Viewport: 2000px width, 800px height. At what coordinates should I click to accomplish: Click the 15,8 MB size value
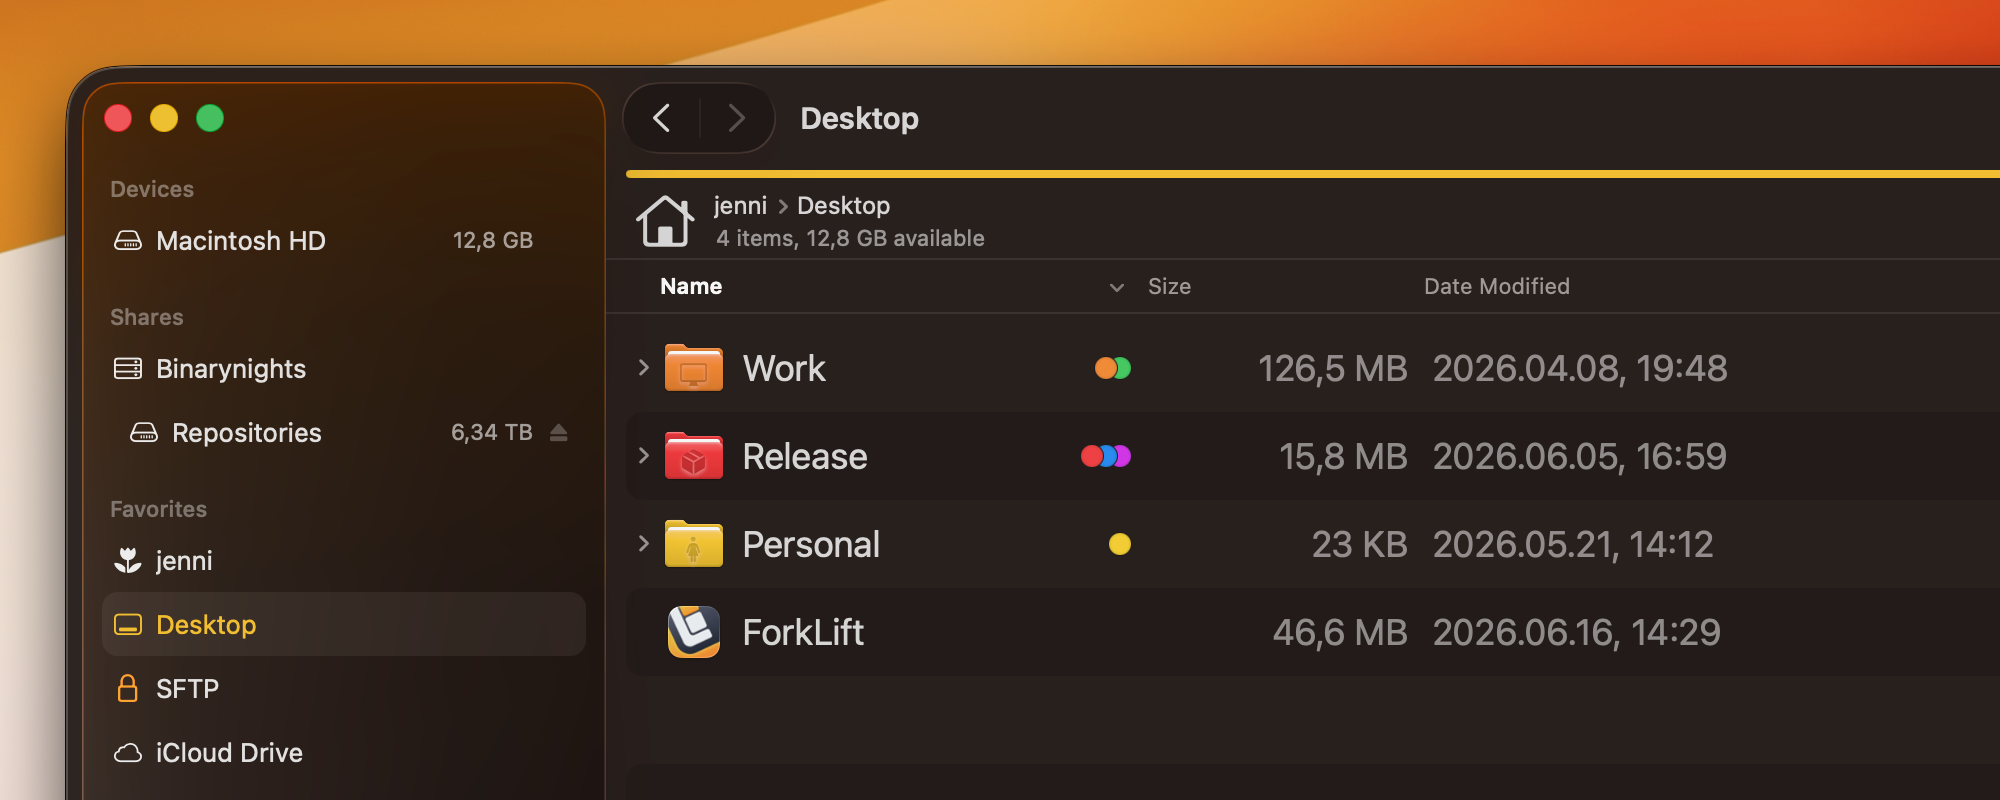[1343, 457]
